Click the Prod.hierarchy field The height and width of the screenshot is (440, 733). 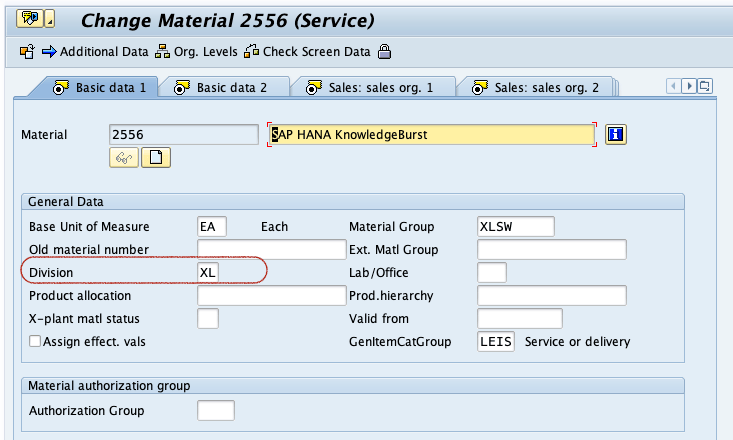pos(552,296)
